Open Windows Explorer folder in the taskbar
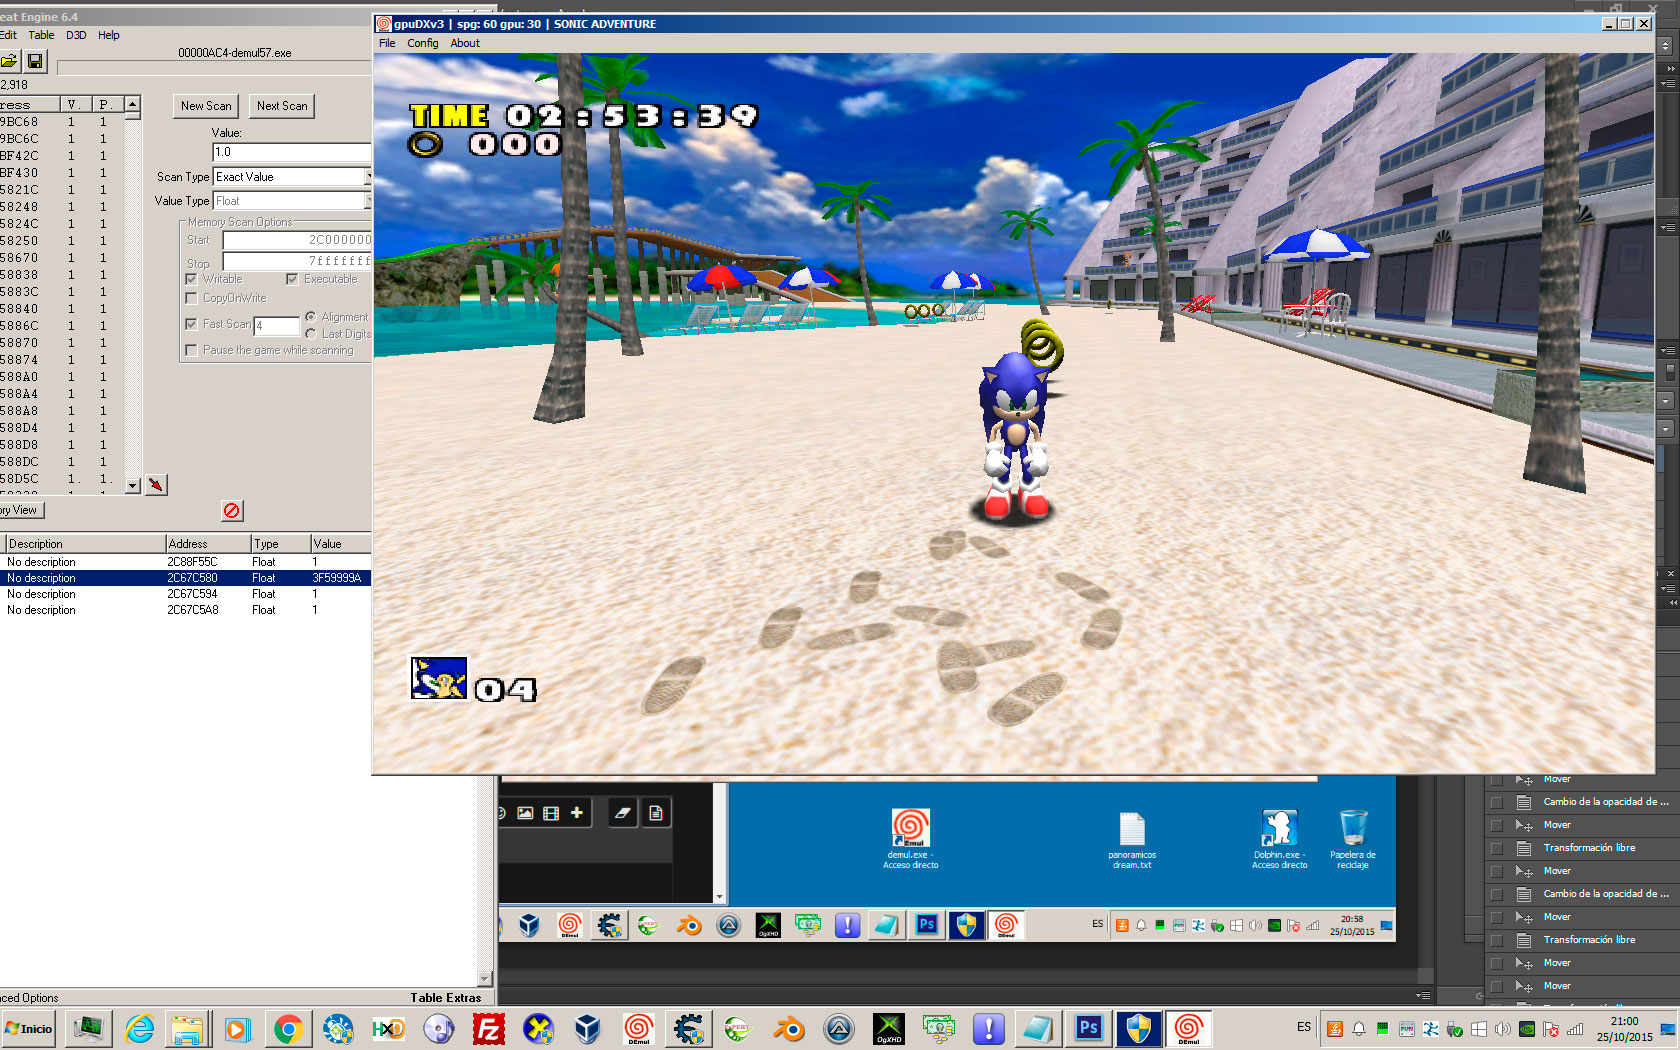Screen dimensions: 1680x1050 [187, 1028]
